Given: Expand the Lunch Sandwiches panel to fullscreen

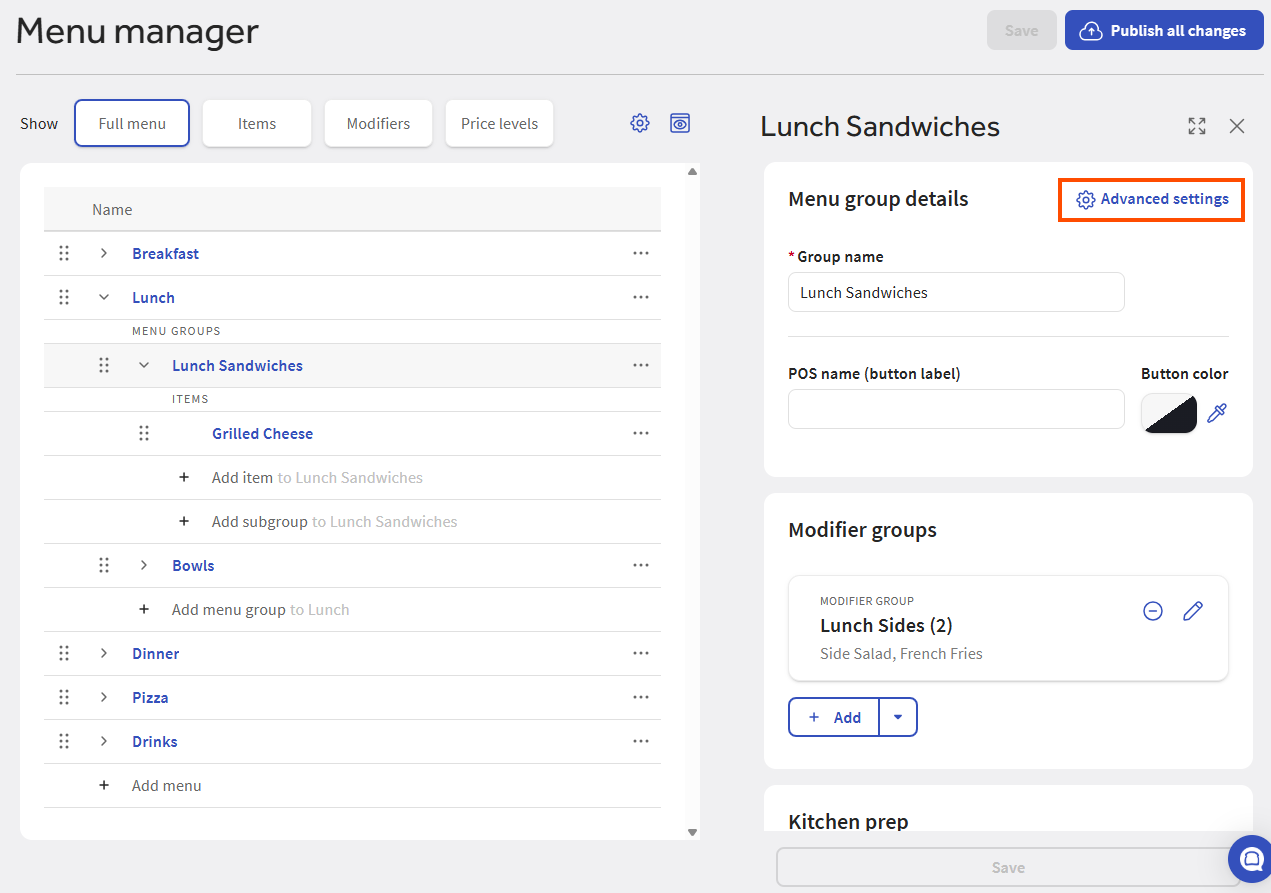Looking at the screenshot, I should click(1197, 126).
